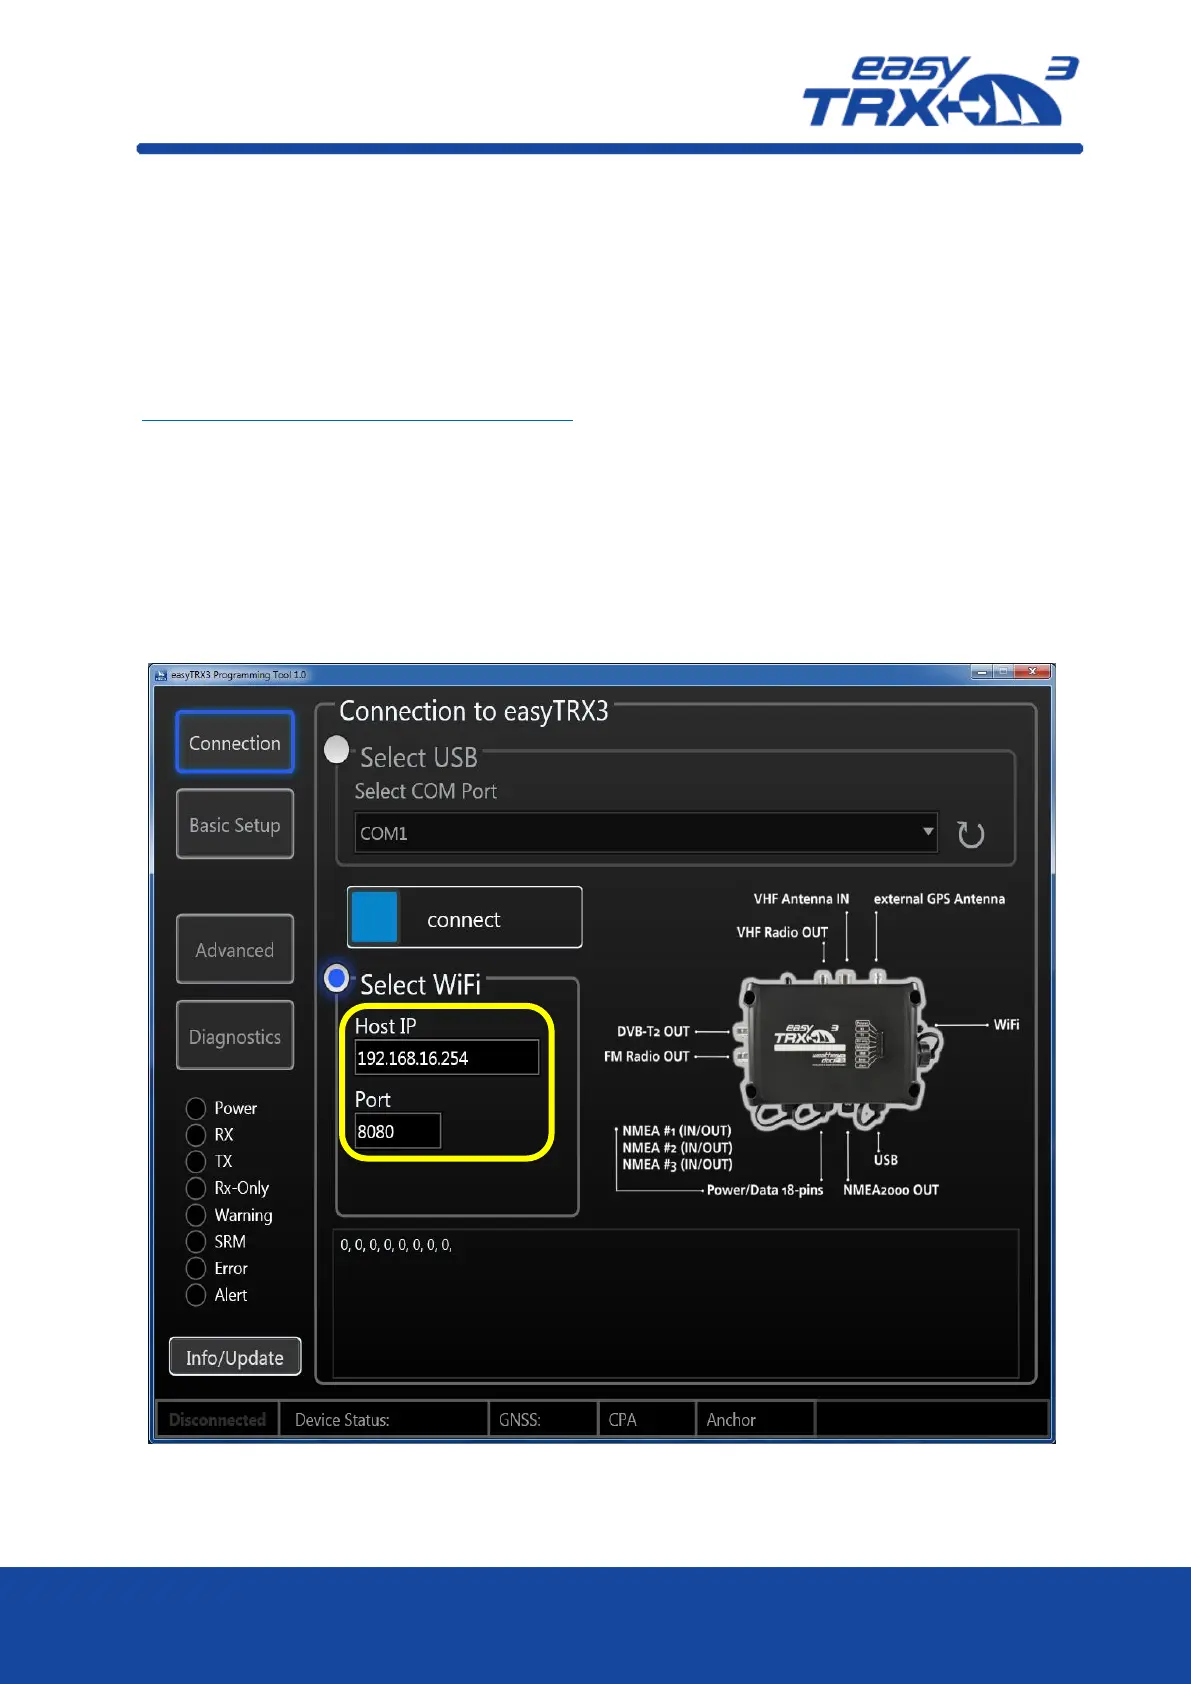This screenshot has width=1191, height=1684.
Task: Click the USB label under the device
Action: coord(885,1160)
